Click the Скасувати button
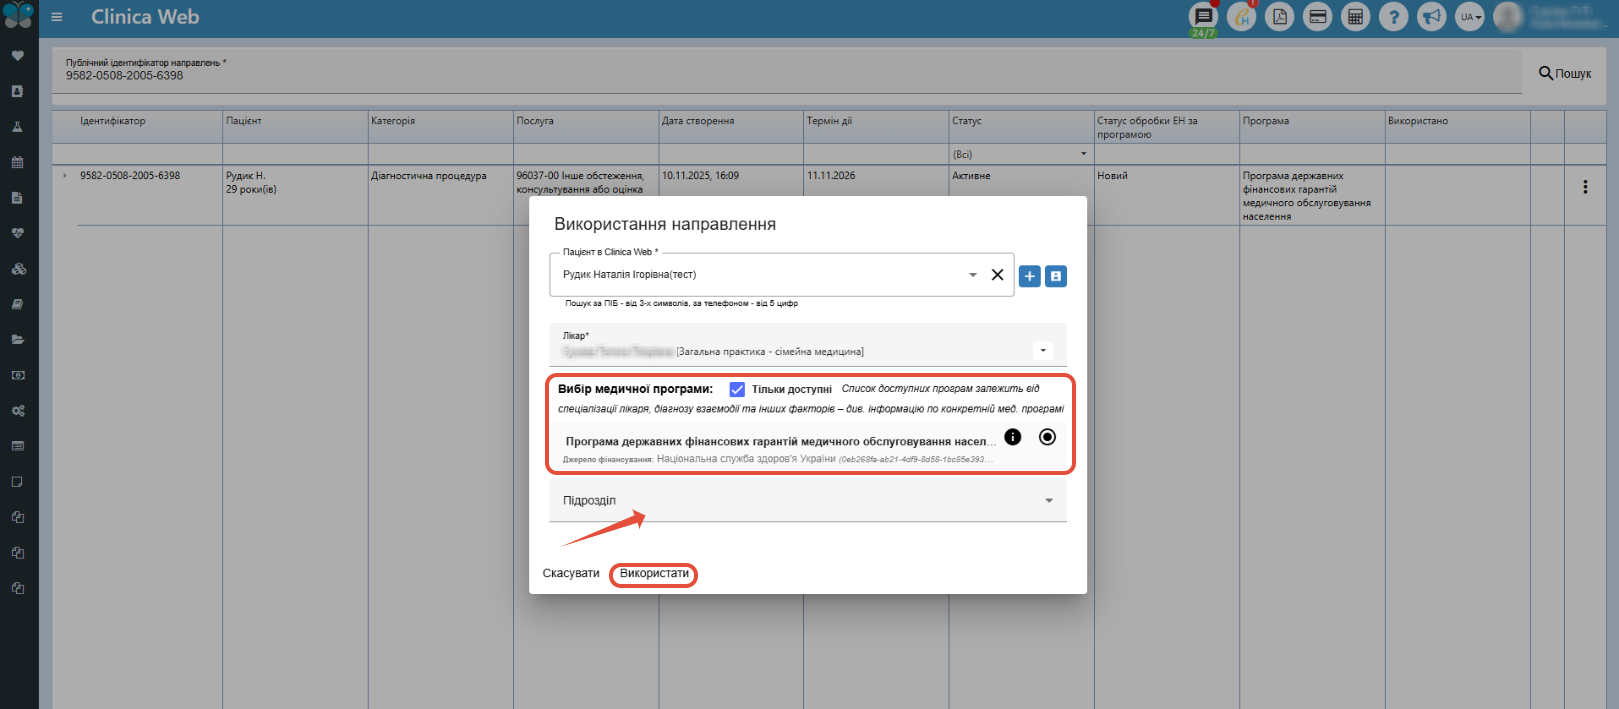The height and width of the screenshot is (709, 1619). tap(571, 574)
